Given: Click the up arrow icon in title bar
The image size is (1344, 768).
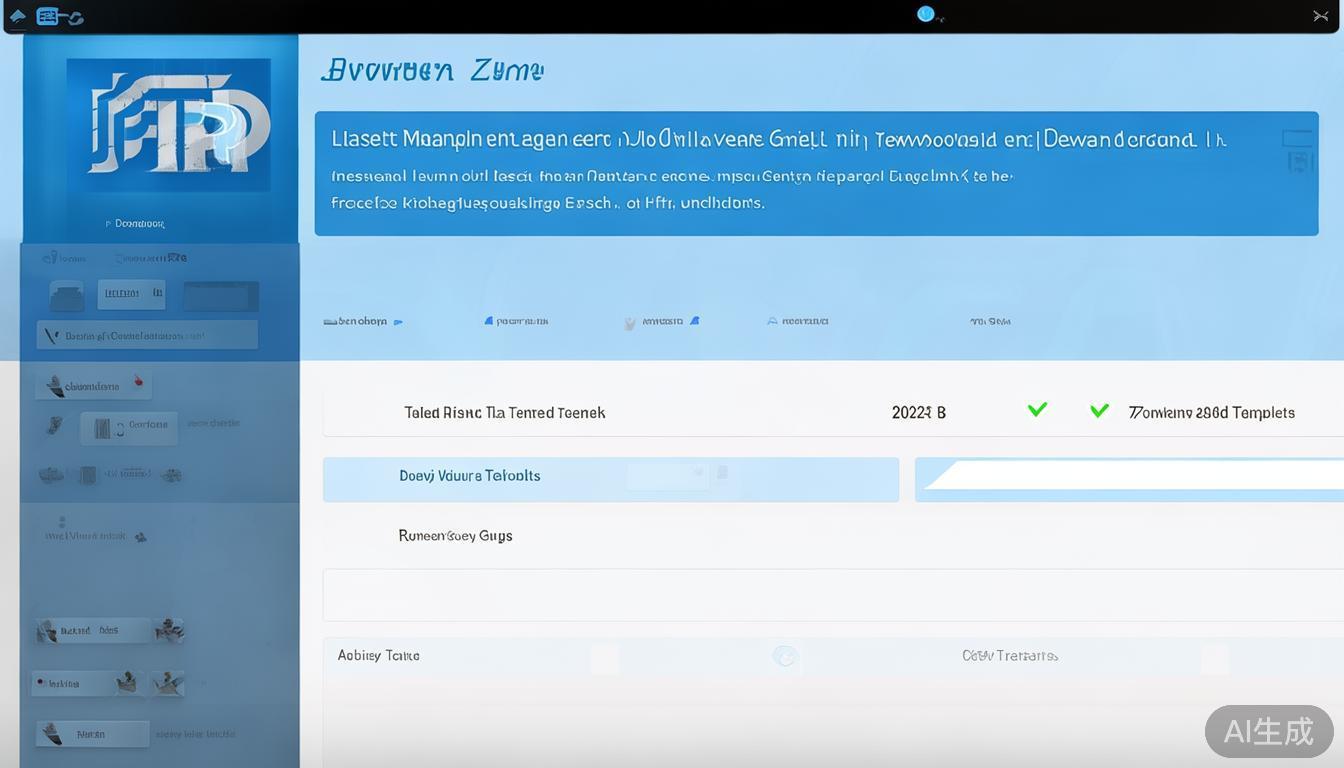Looking at the screenshot, I should click(17, 16).
